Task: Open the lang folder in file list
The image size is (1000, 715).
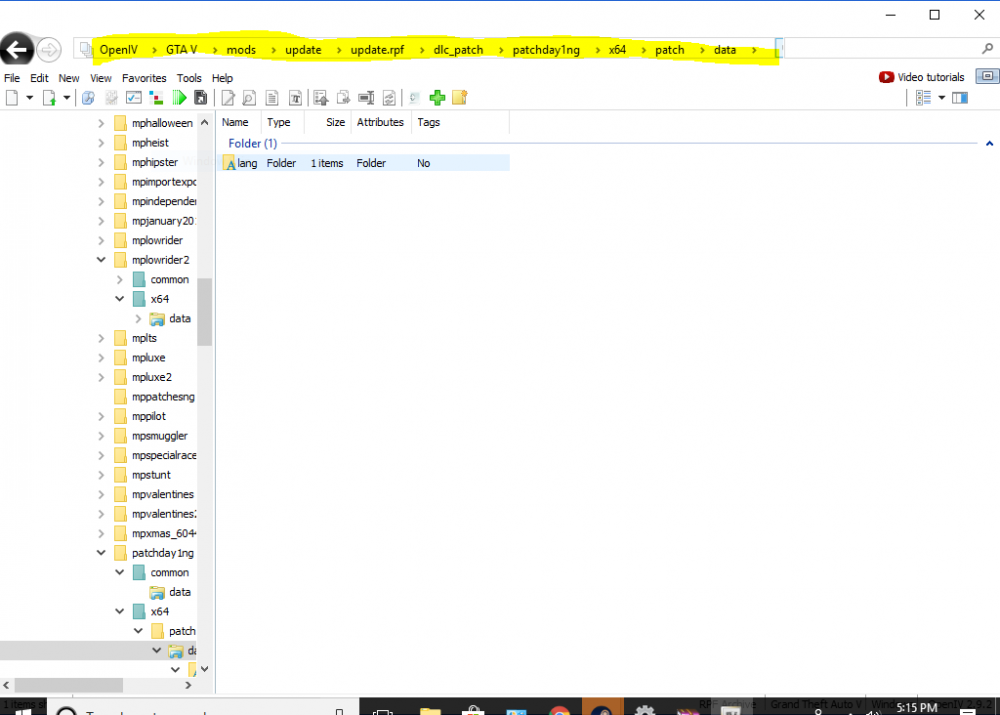Action: (247, 162)
